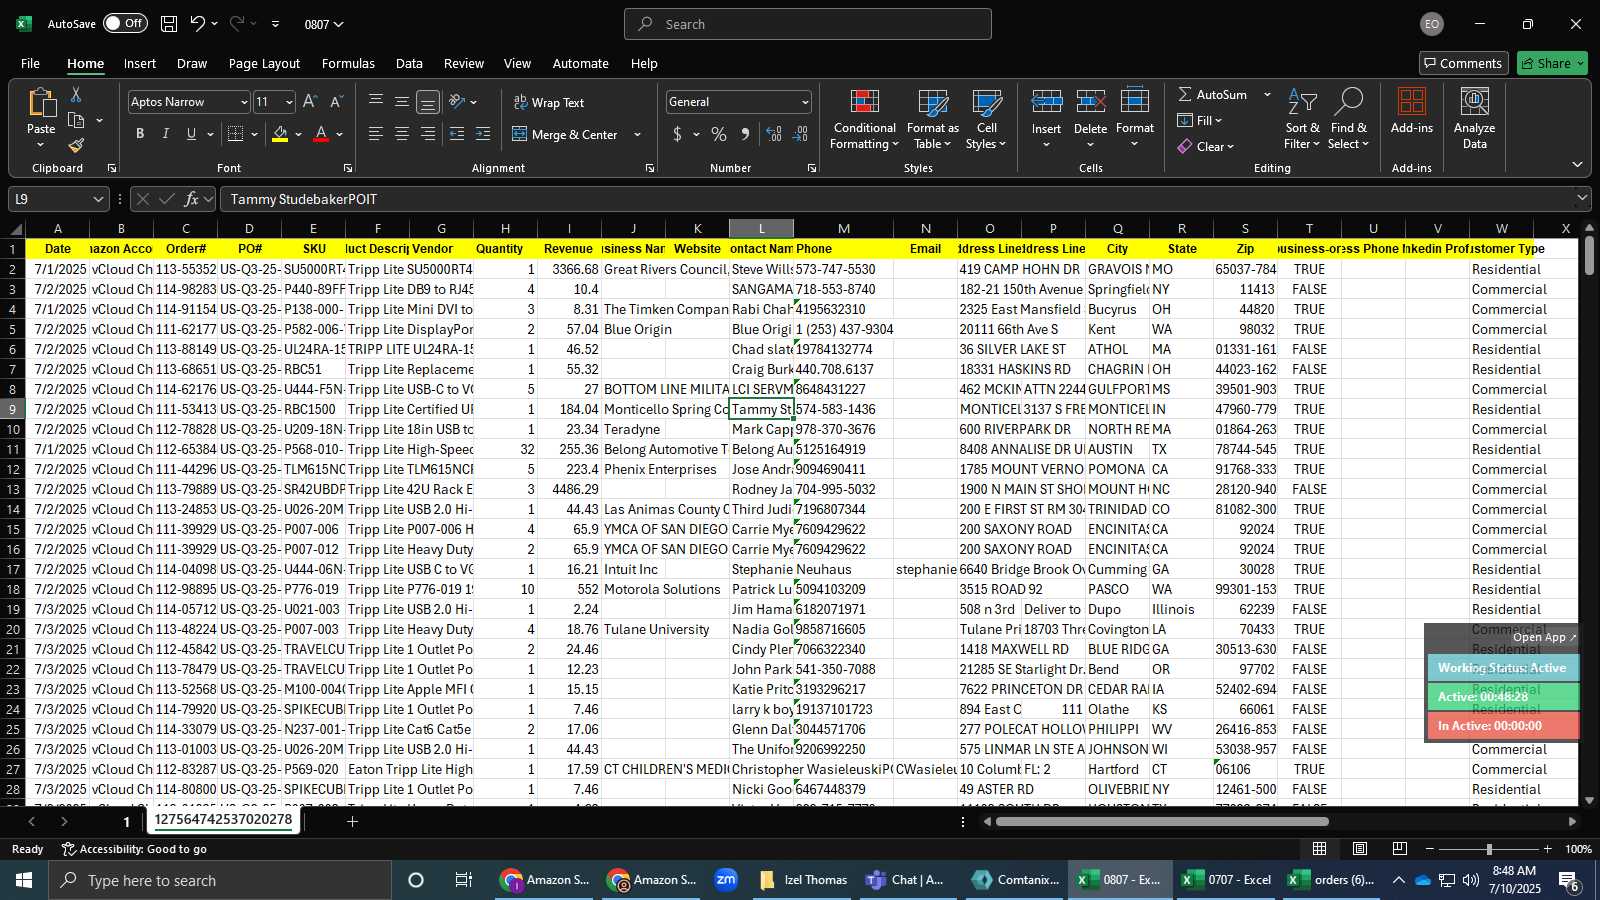Expand the formula bar chevron
The image size is (1600, 900).
1582,199
